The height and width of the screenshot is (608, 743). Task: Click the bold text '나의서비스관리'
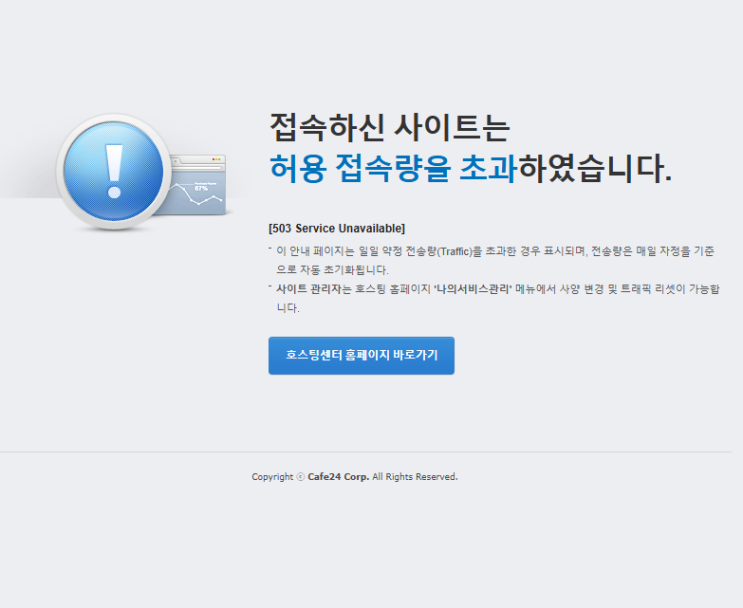[x=473, y=289]
